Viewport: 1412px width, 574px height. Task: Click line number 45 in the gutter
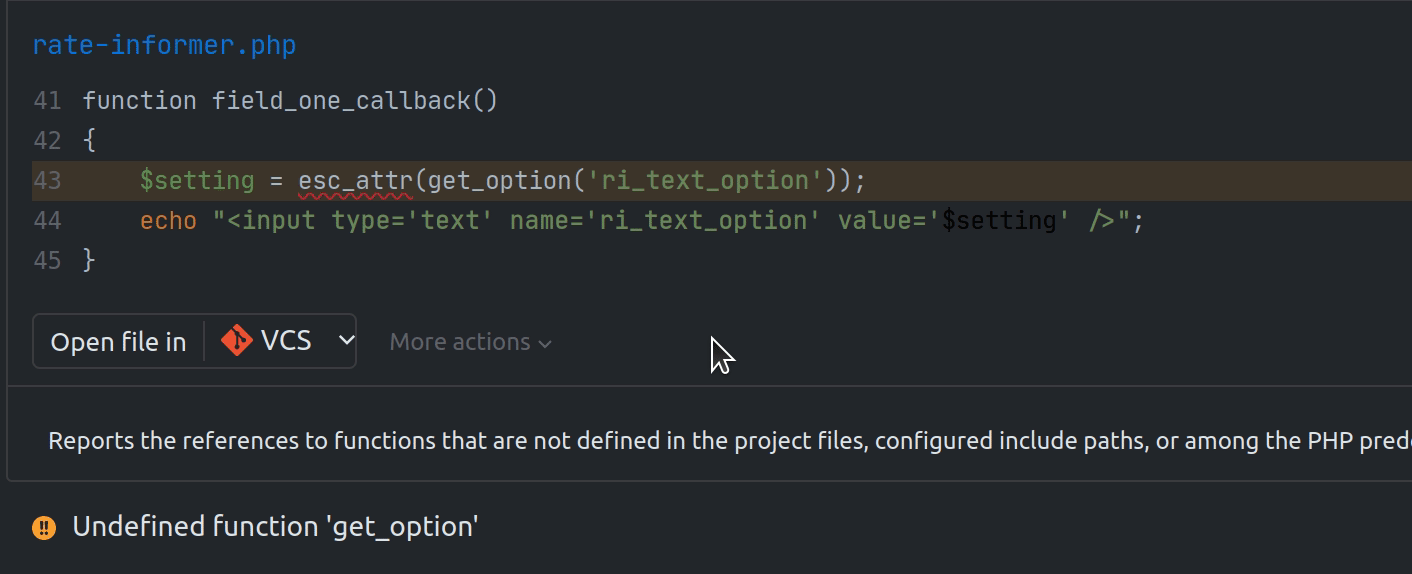tap(47, 261)
